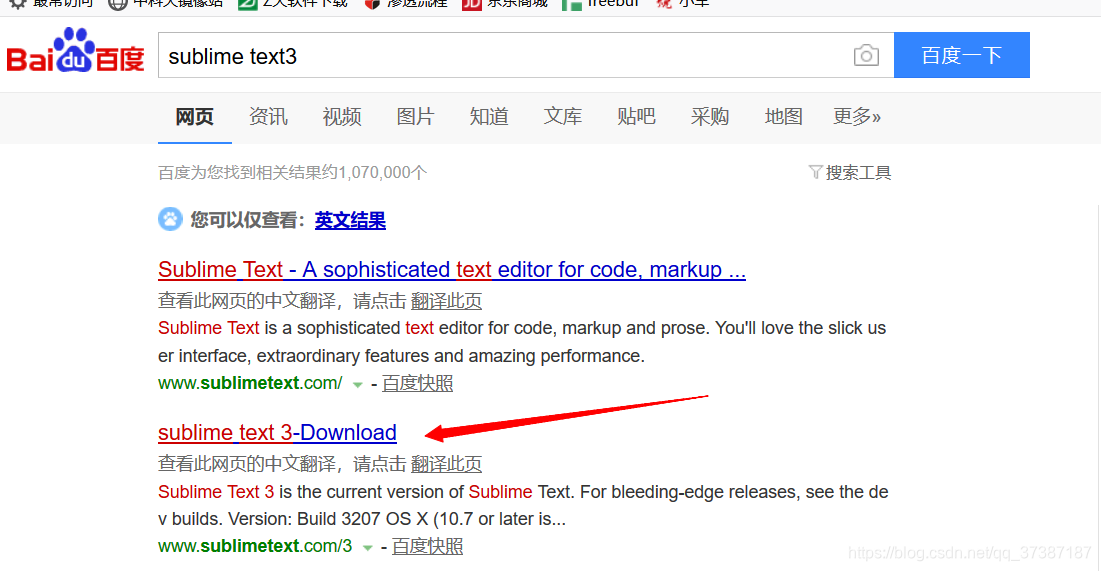Expand dropdown arrow next to www.sublimetext.com/
Viewport: 1101px width, 571px height.
point(357,385)
